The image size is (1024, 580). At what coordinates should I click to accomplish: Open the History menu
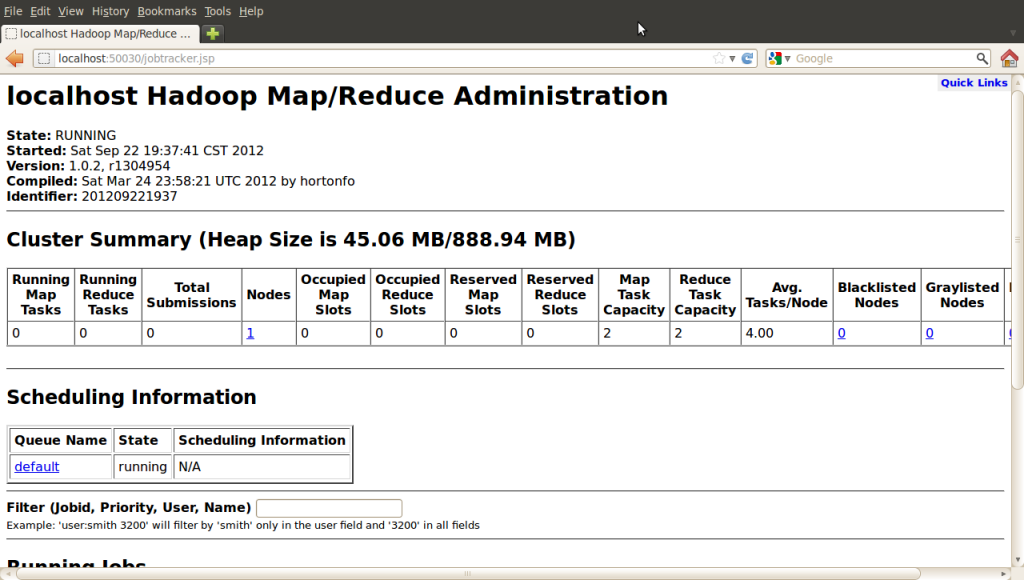tap(110, 11)
